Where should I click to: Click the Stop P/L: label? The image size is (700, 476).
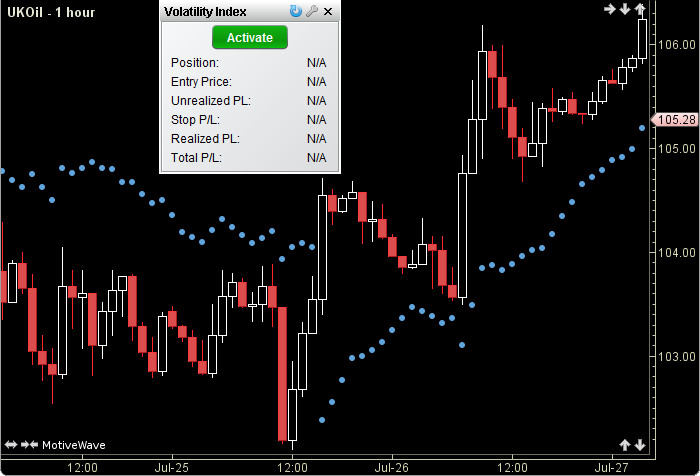pos(195,120)
